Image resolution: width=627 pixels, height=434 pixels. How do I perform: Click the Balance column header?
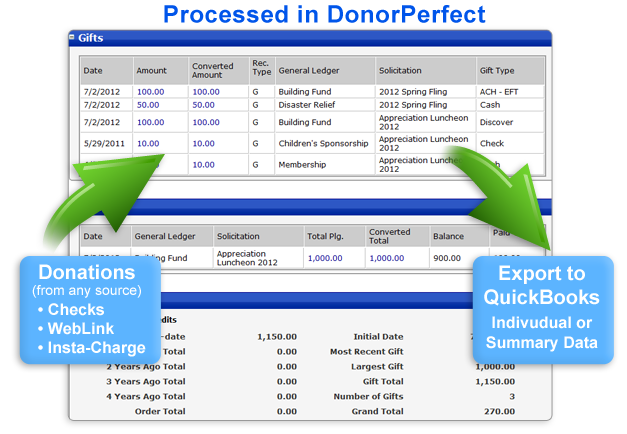click(x=459, y=236)
